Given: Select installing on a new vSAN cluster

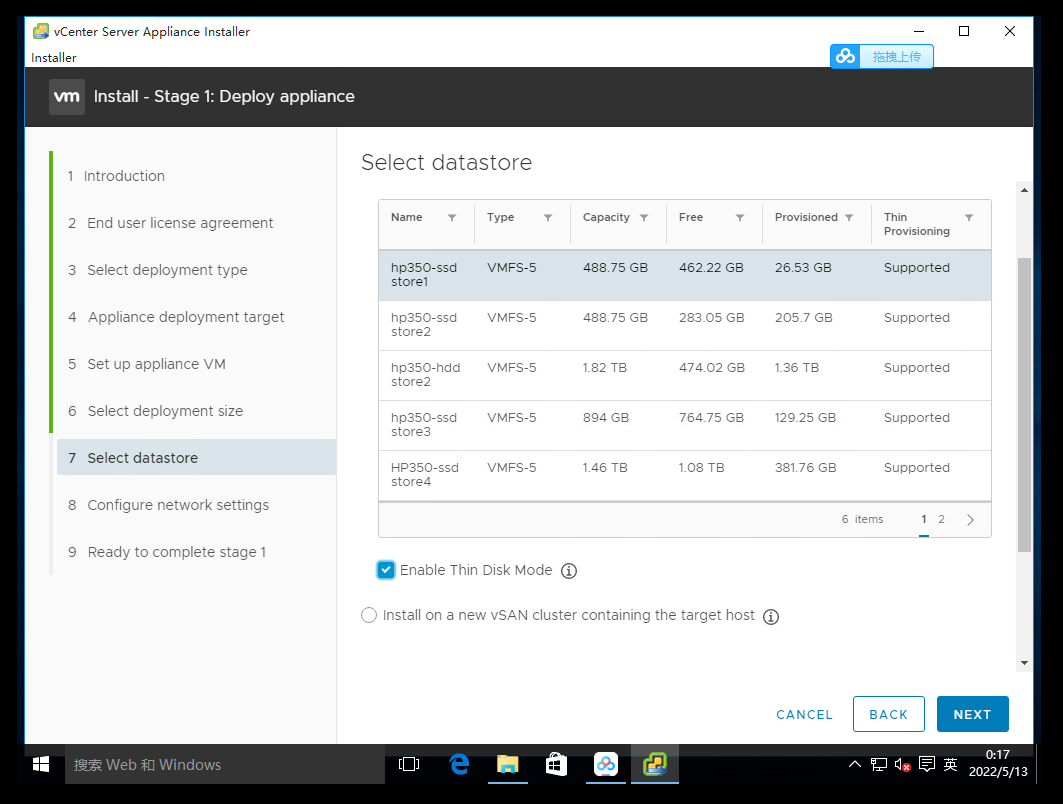Looking at the screenshot, I should click(369, 615).
